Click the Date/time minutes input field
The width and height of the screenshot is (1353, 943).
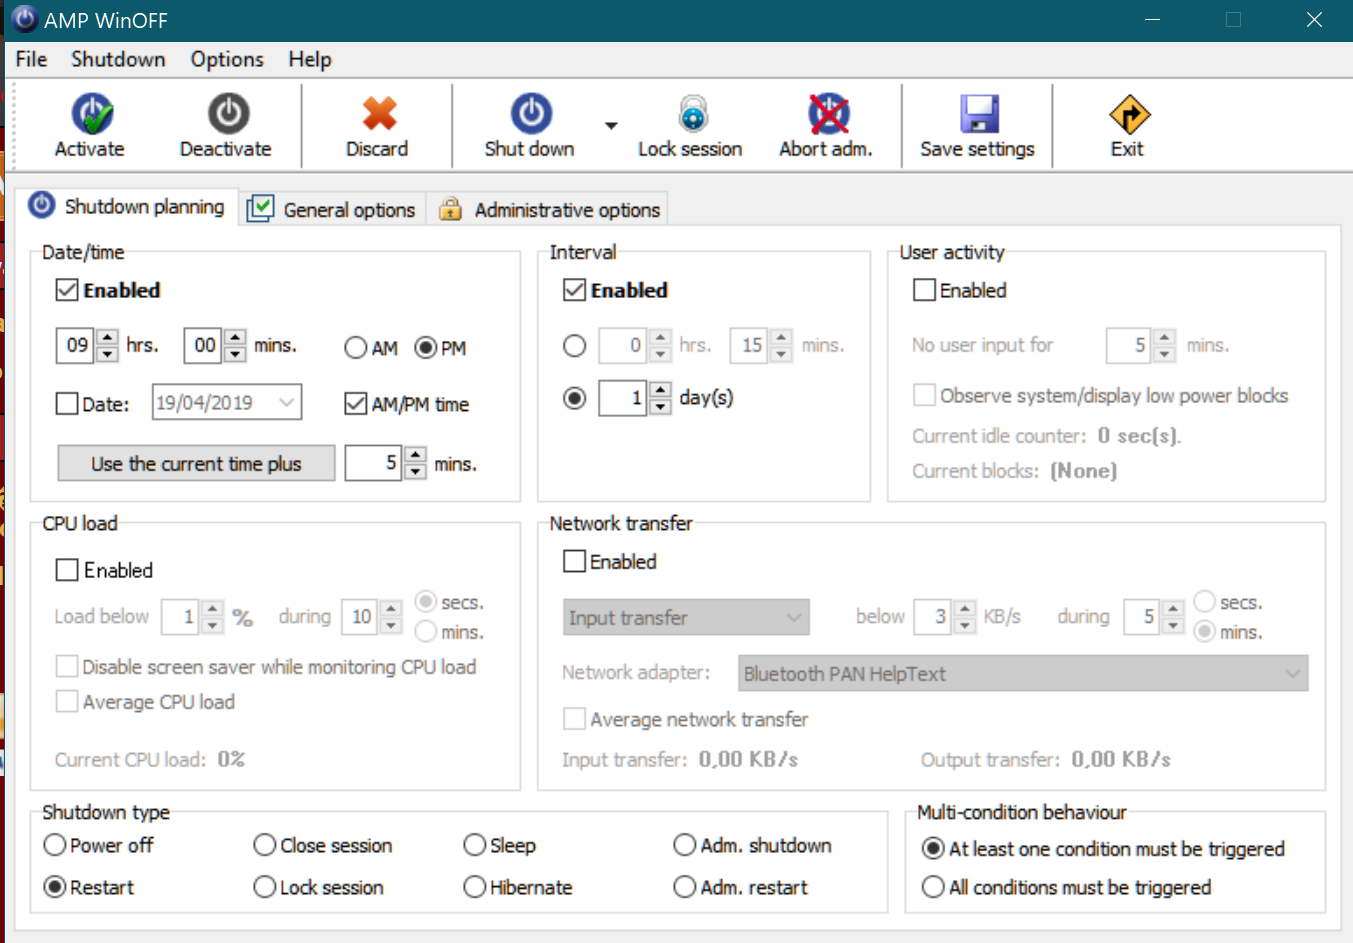pyautogui.click(x=204, y=346)
